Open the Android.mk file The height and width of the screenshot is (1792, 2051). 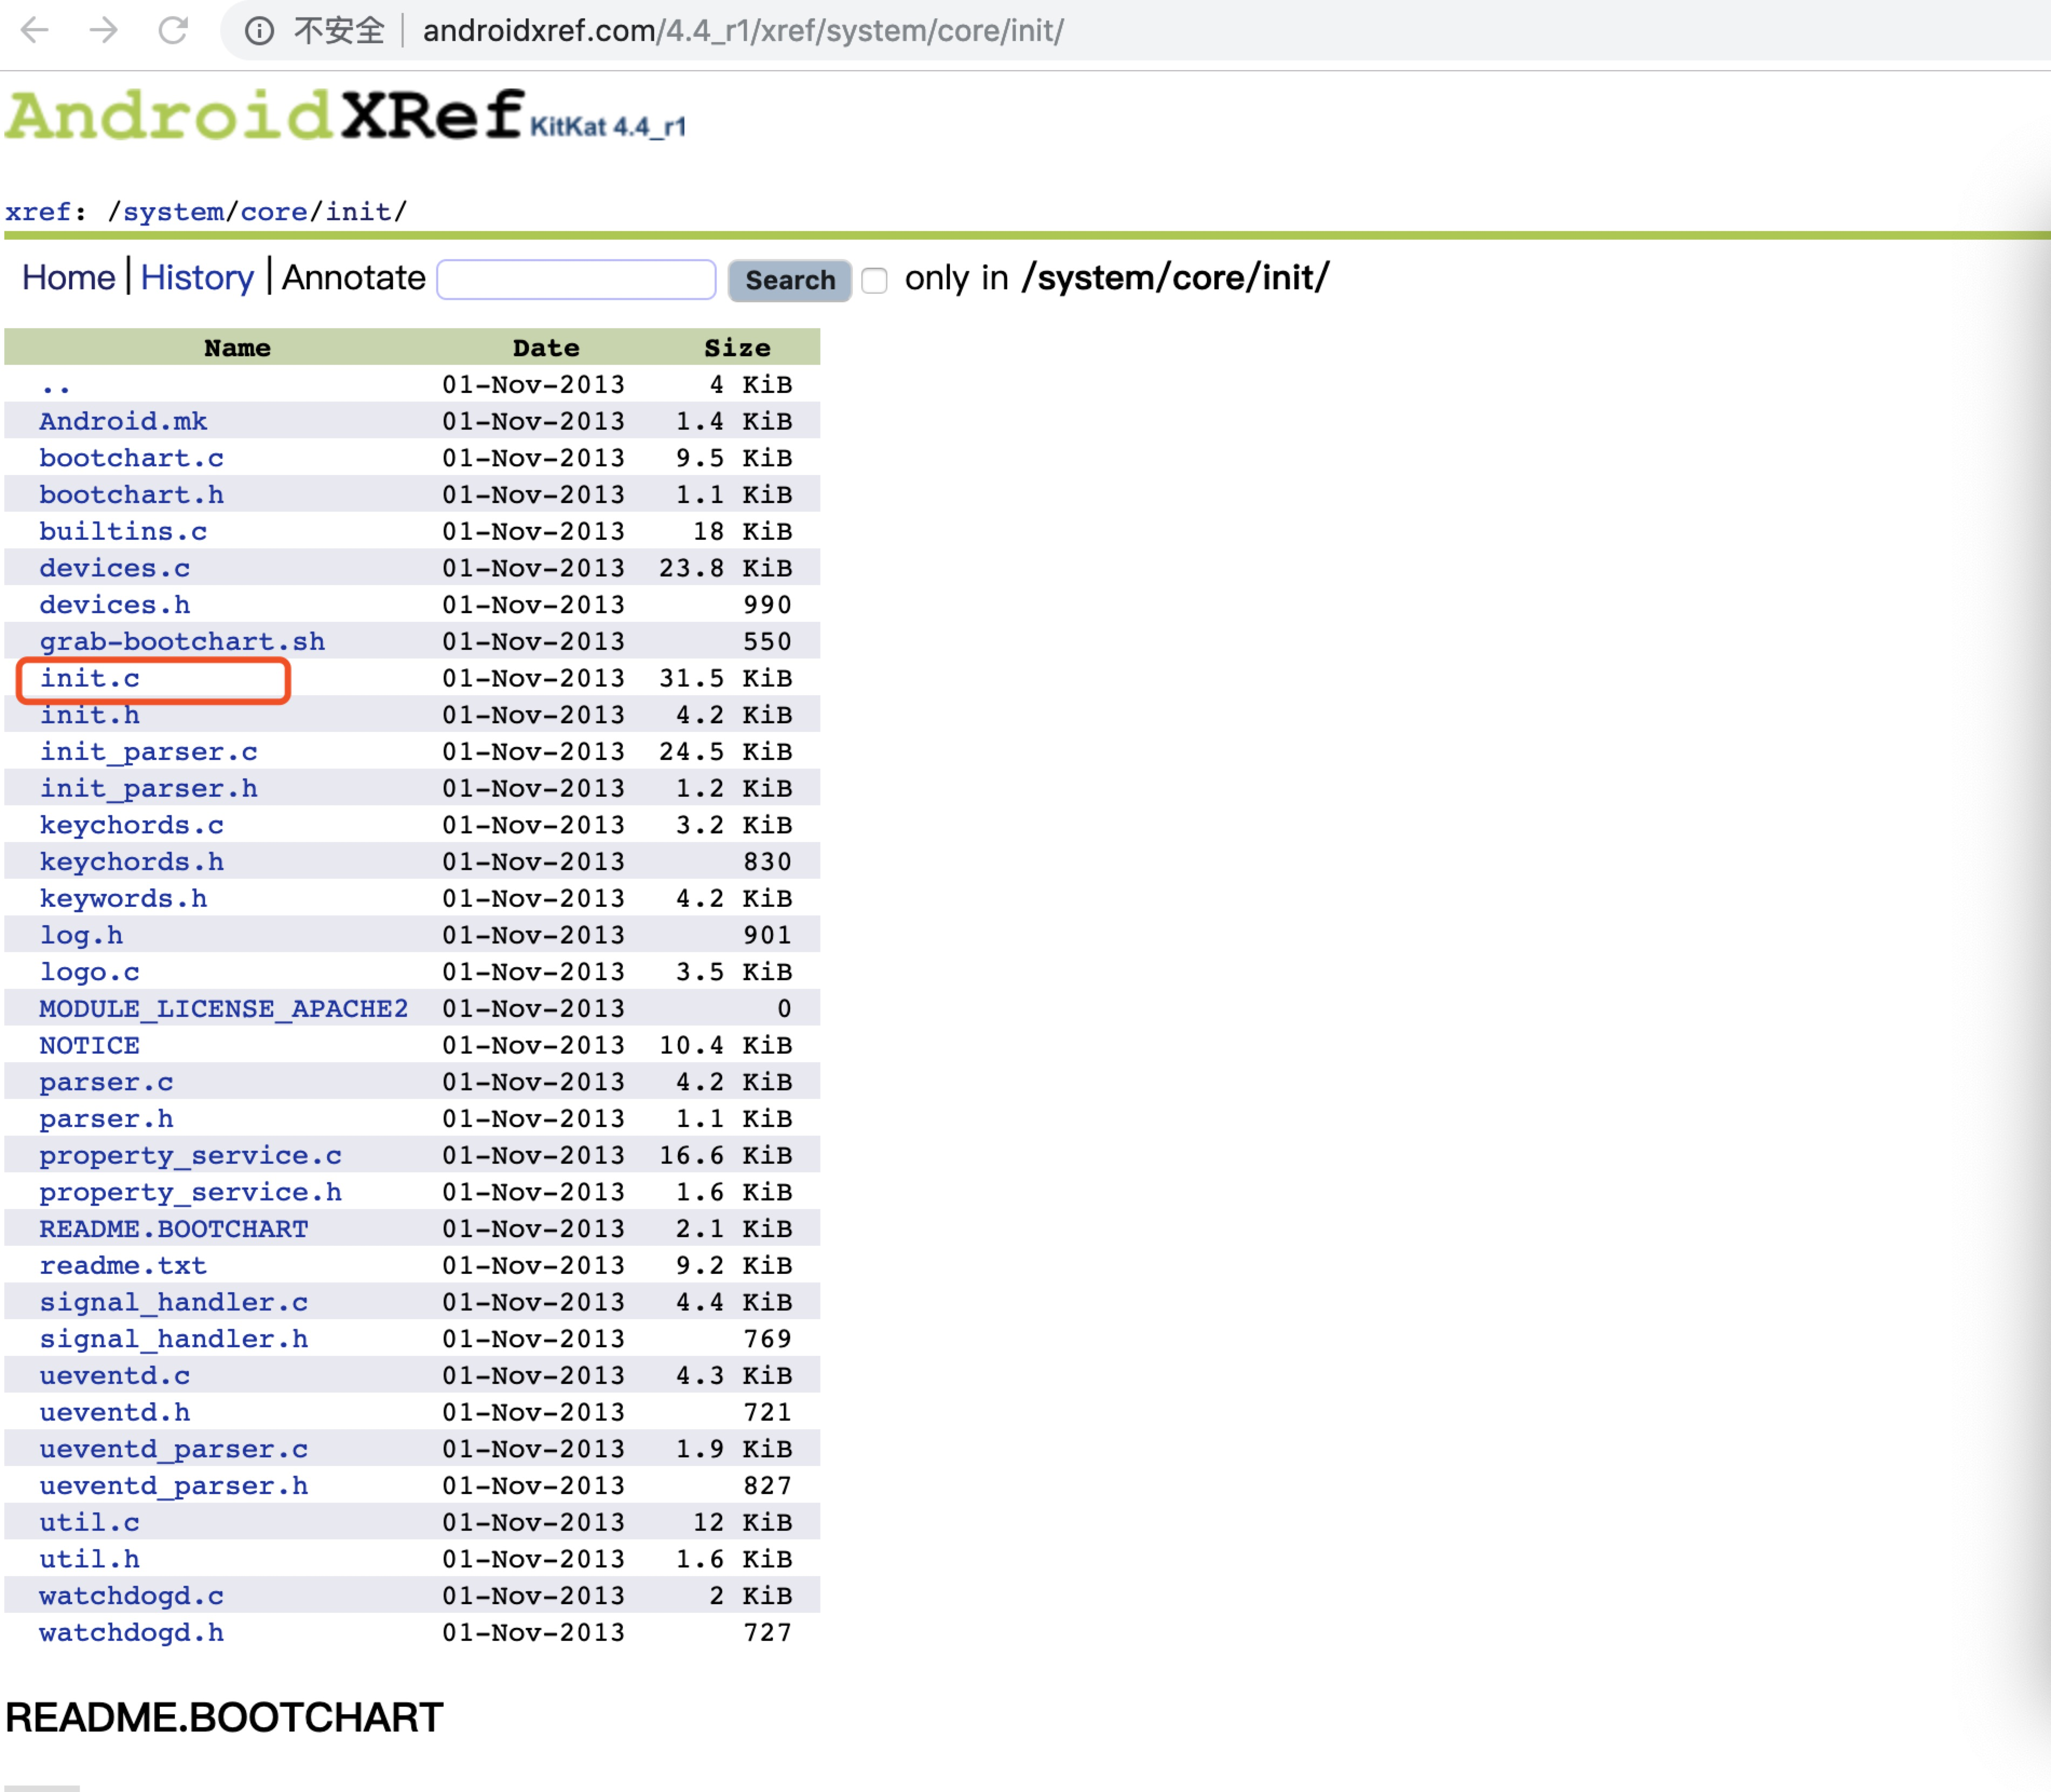pyautogui.click(x=123, y=422)
